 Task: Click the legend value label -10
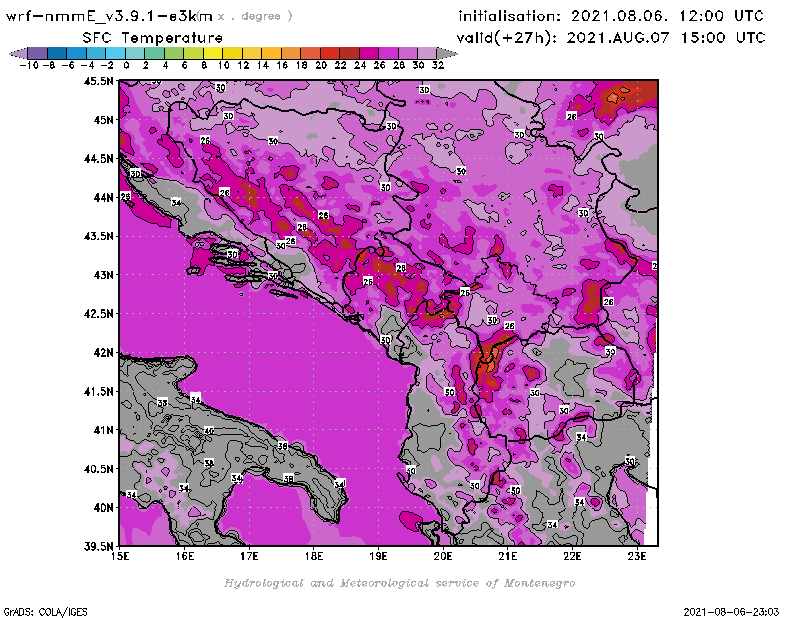point(29,66)
